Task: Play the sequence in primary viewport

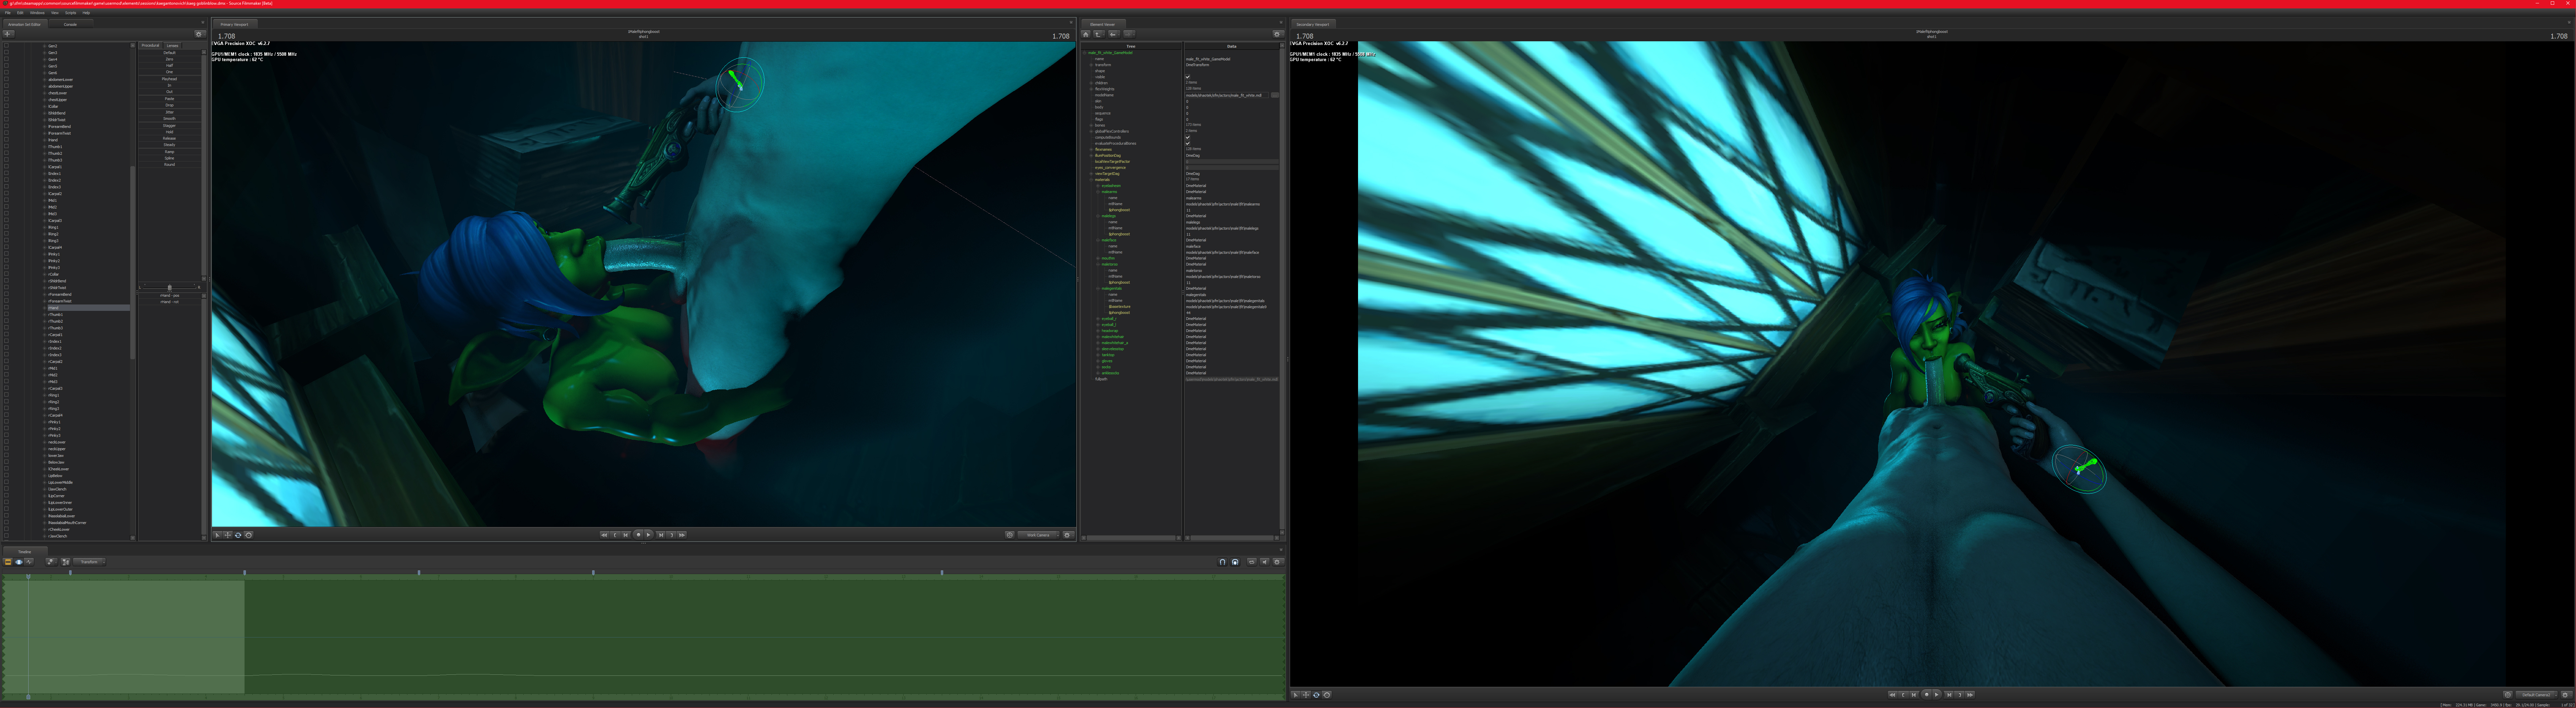Action: pyautogui.click(x=649, y=535)
